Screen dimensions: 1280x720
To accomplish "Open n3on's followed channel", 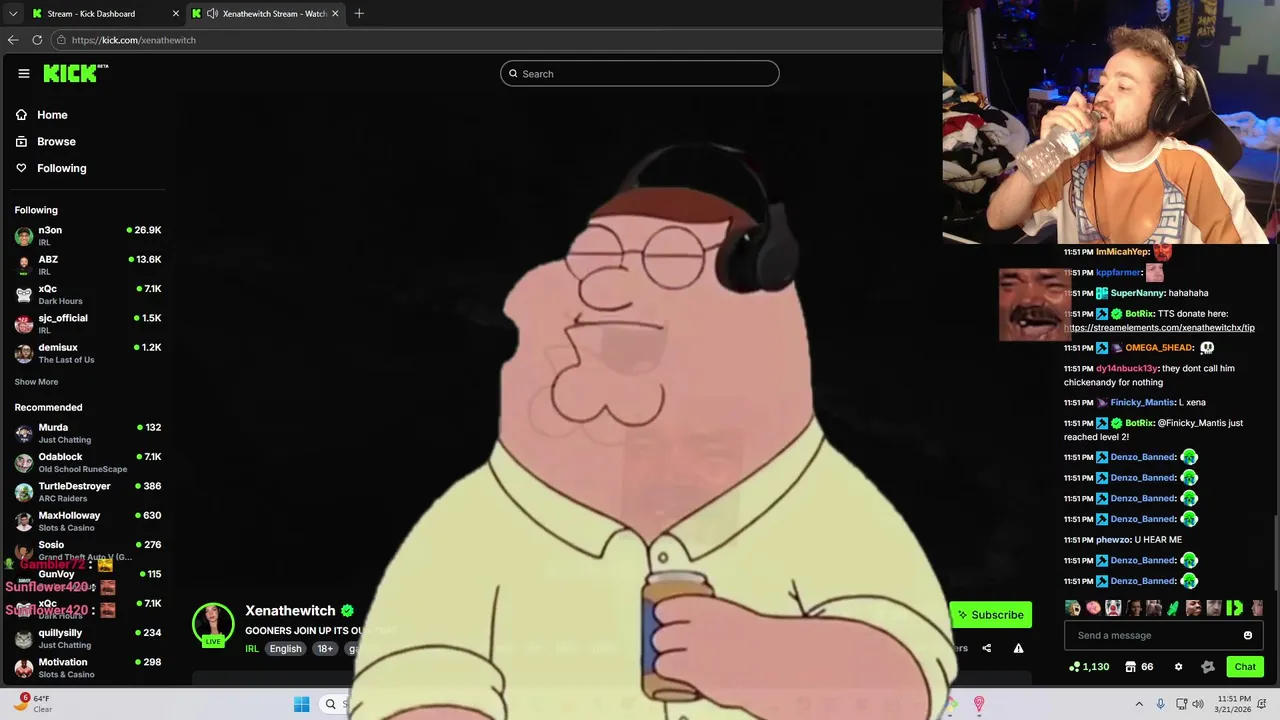I will click(x=88, y=235).
